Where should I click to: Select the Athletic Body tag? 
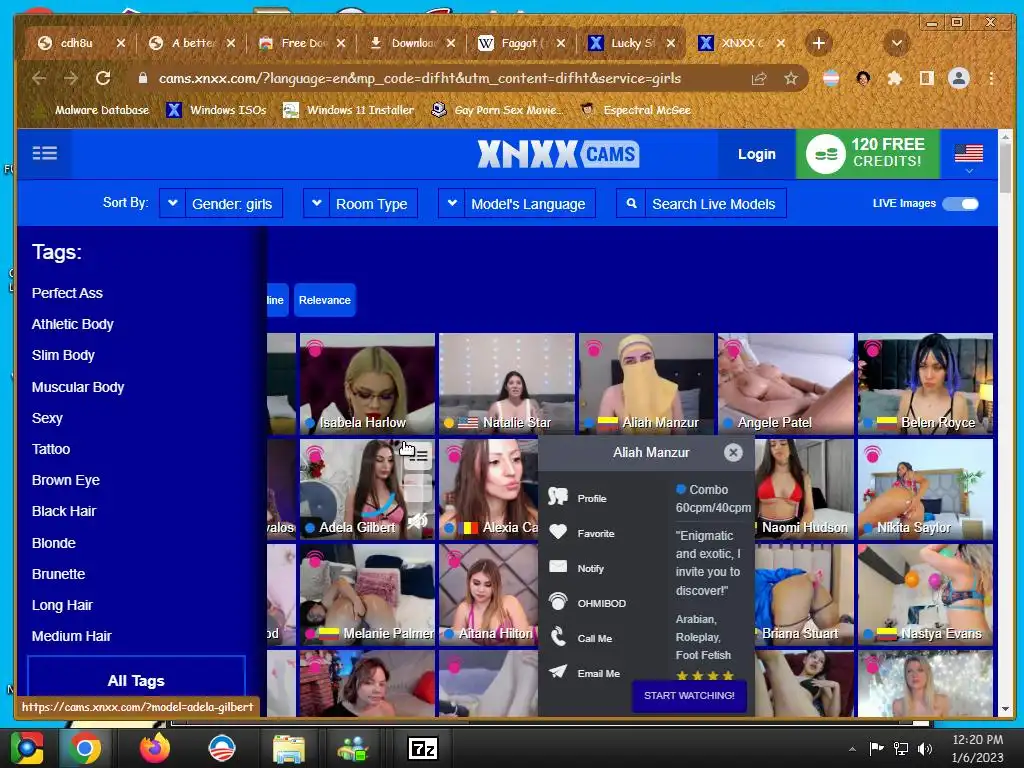tap(72, 324)
